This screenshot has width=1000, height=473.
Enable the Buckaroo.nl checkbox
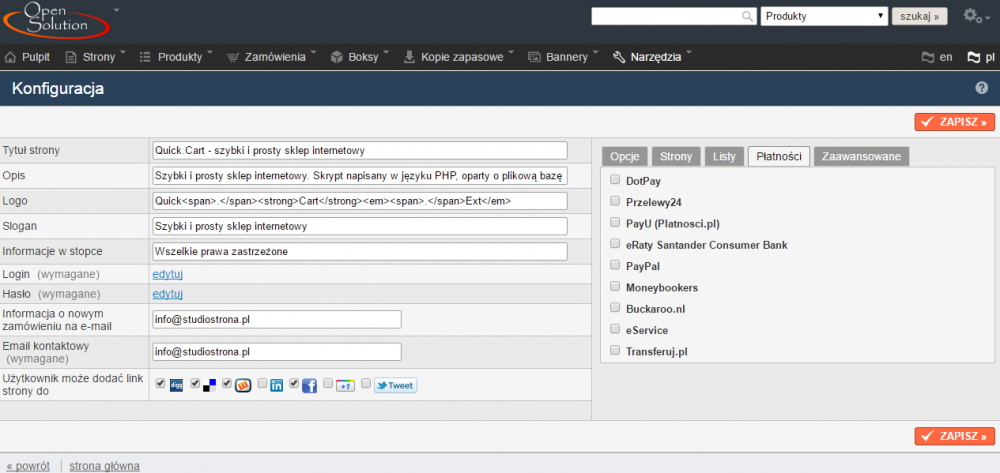click(615, 307)
